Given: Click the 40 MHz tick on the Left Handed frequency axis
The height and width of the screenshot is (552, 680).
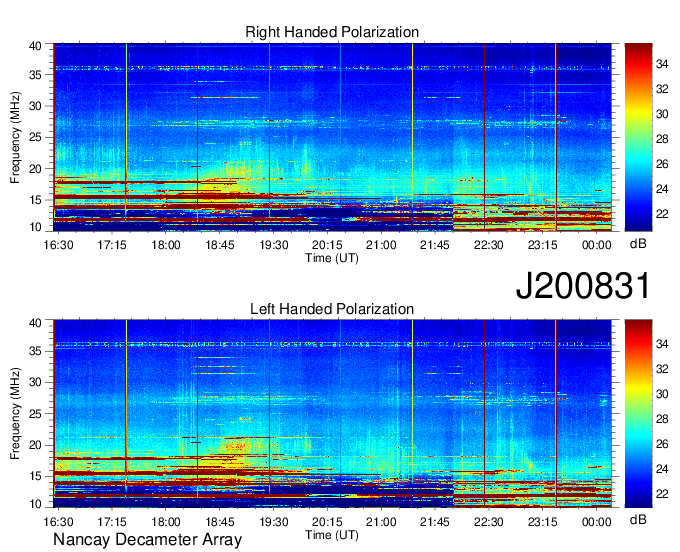Looking at the screenshot, I should pos(35,322).
